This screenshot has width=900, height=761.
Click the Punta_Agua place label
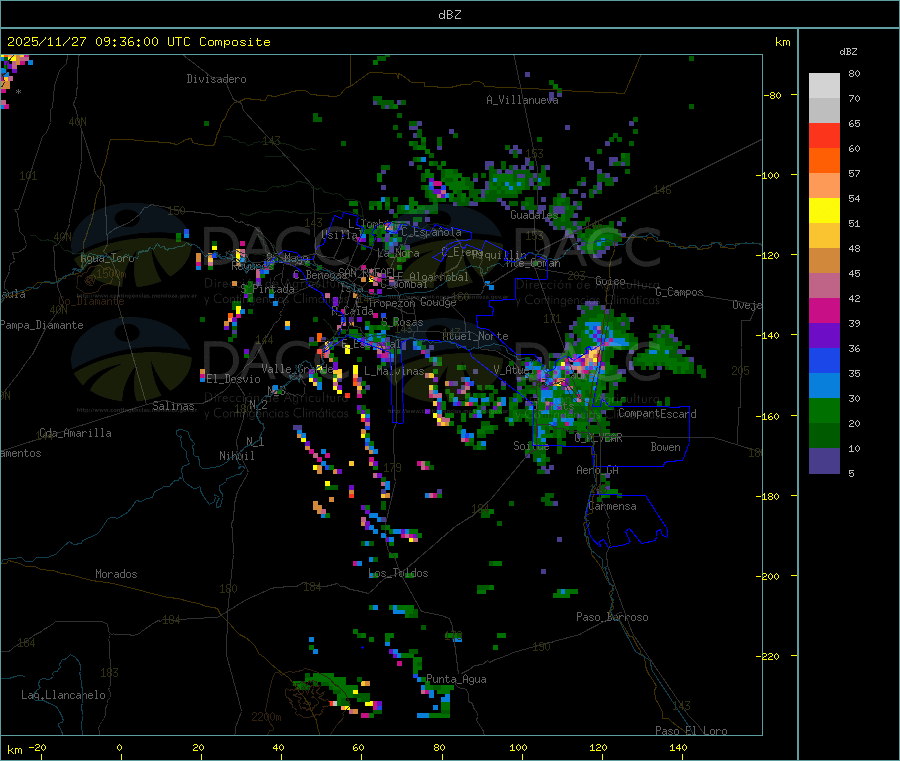[456, 680]
